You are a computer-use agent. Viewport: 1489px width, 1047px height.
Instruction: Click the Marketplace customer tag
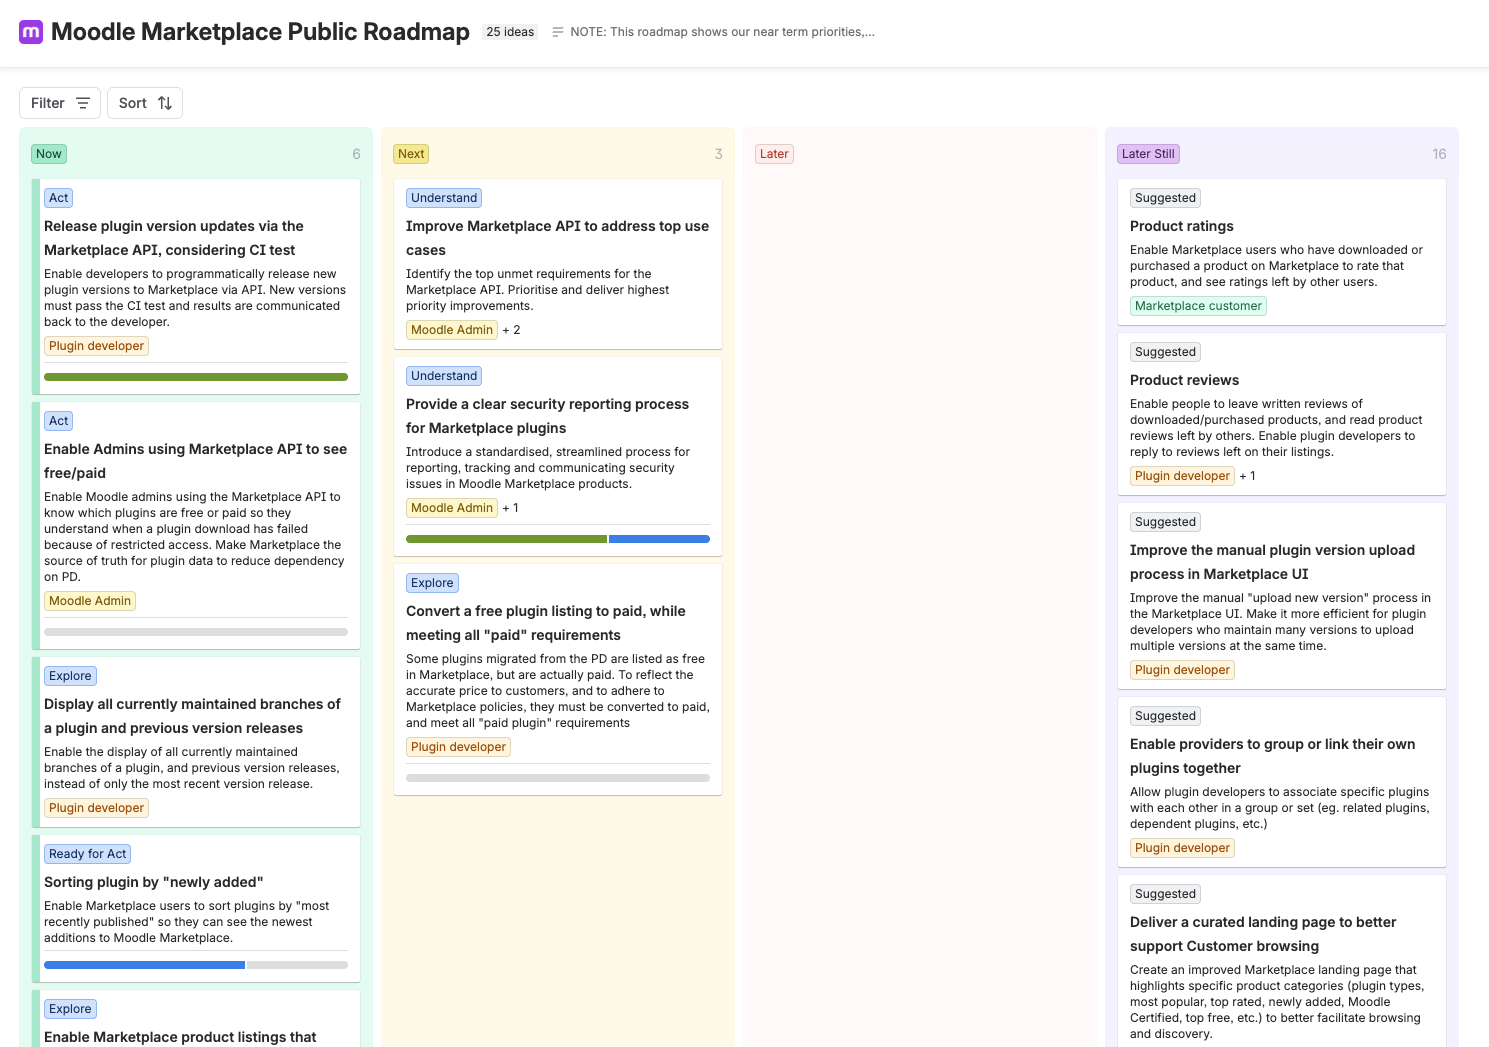pyautogui.click(x=1198, y=306)
